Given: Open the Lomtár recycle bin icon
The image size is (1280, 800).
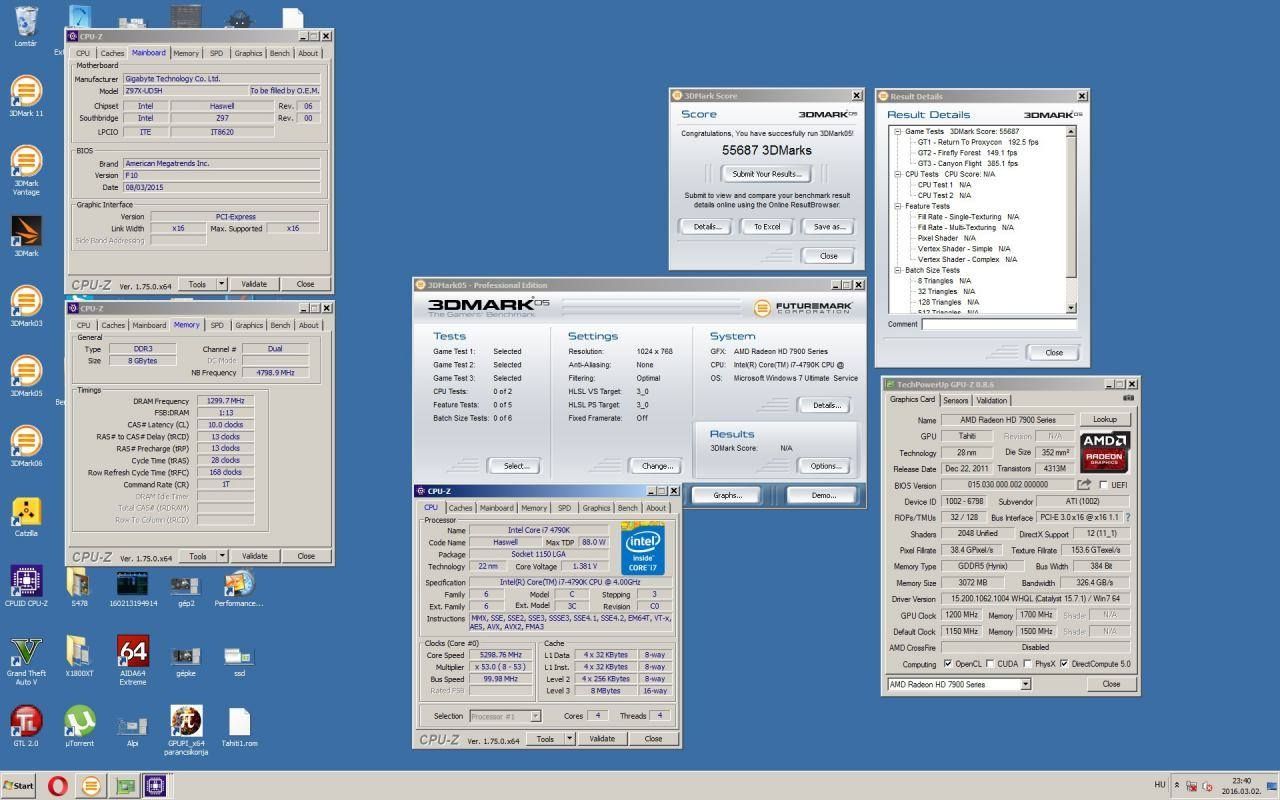Looking at the screenshot, I should coord(26,22).
